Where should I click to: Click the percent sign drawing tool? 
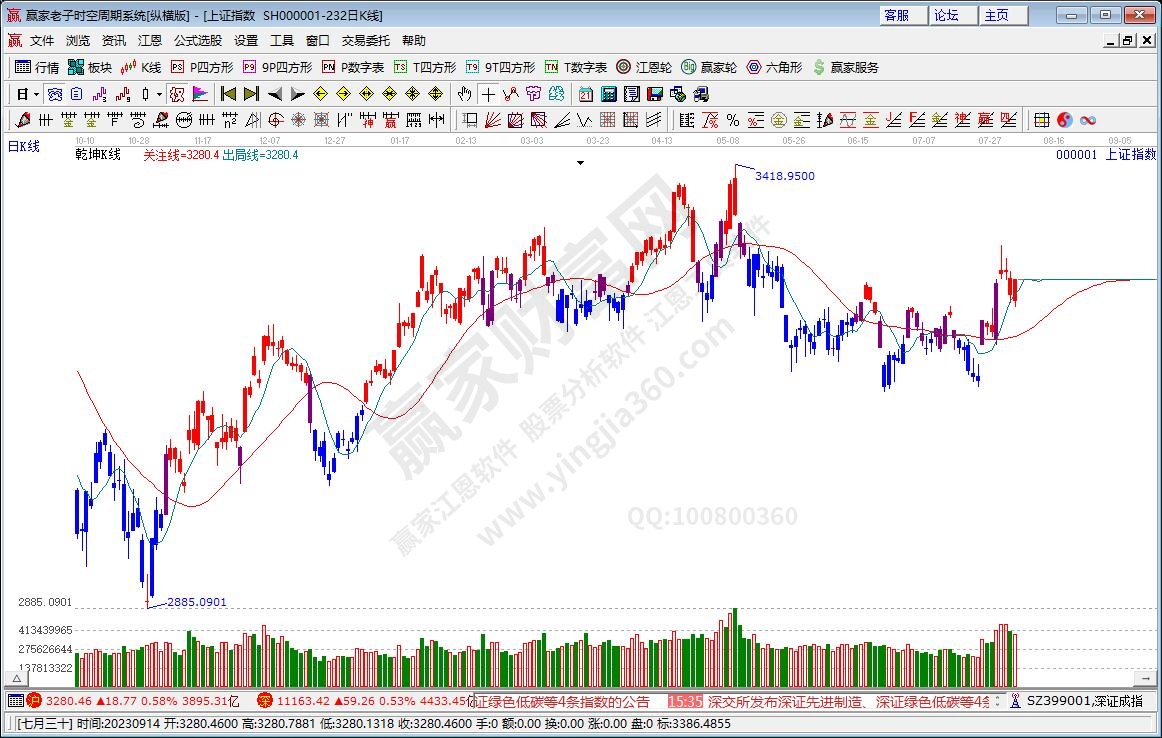(x=733, y=120)
